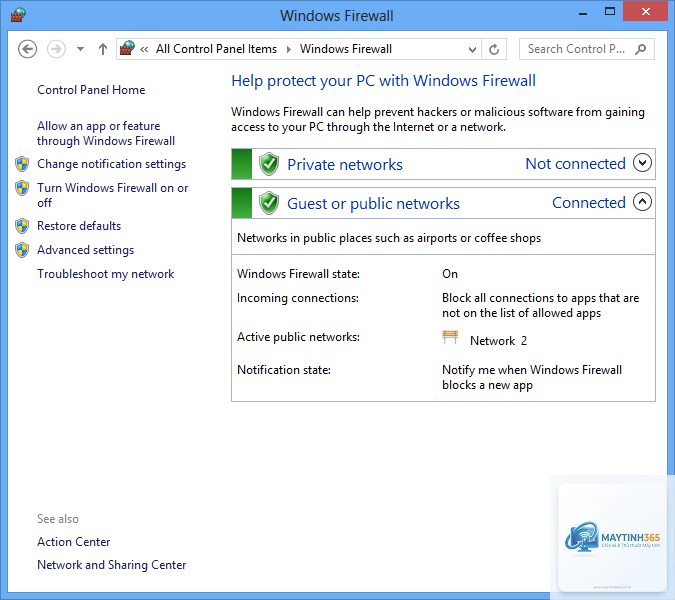Open Change notification settings
675x600 pixels.
111,164
